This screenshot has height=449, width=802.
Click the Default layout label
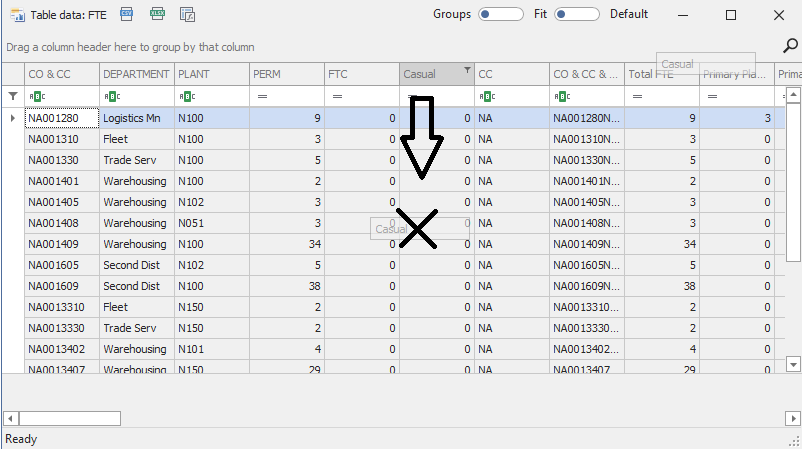(629, 14)
